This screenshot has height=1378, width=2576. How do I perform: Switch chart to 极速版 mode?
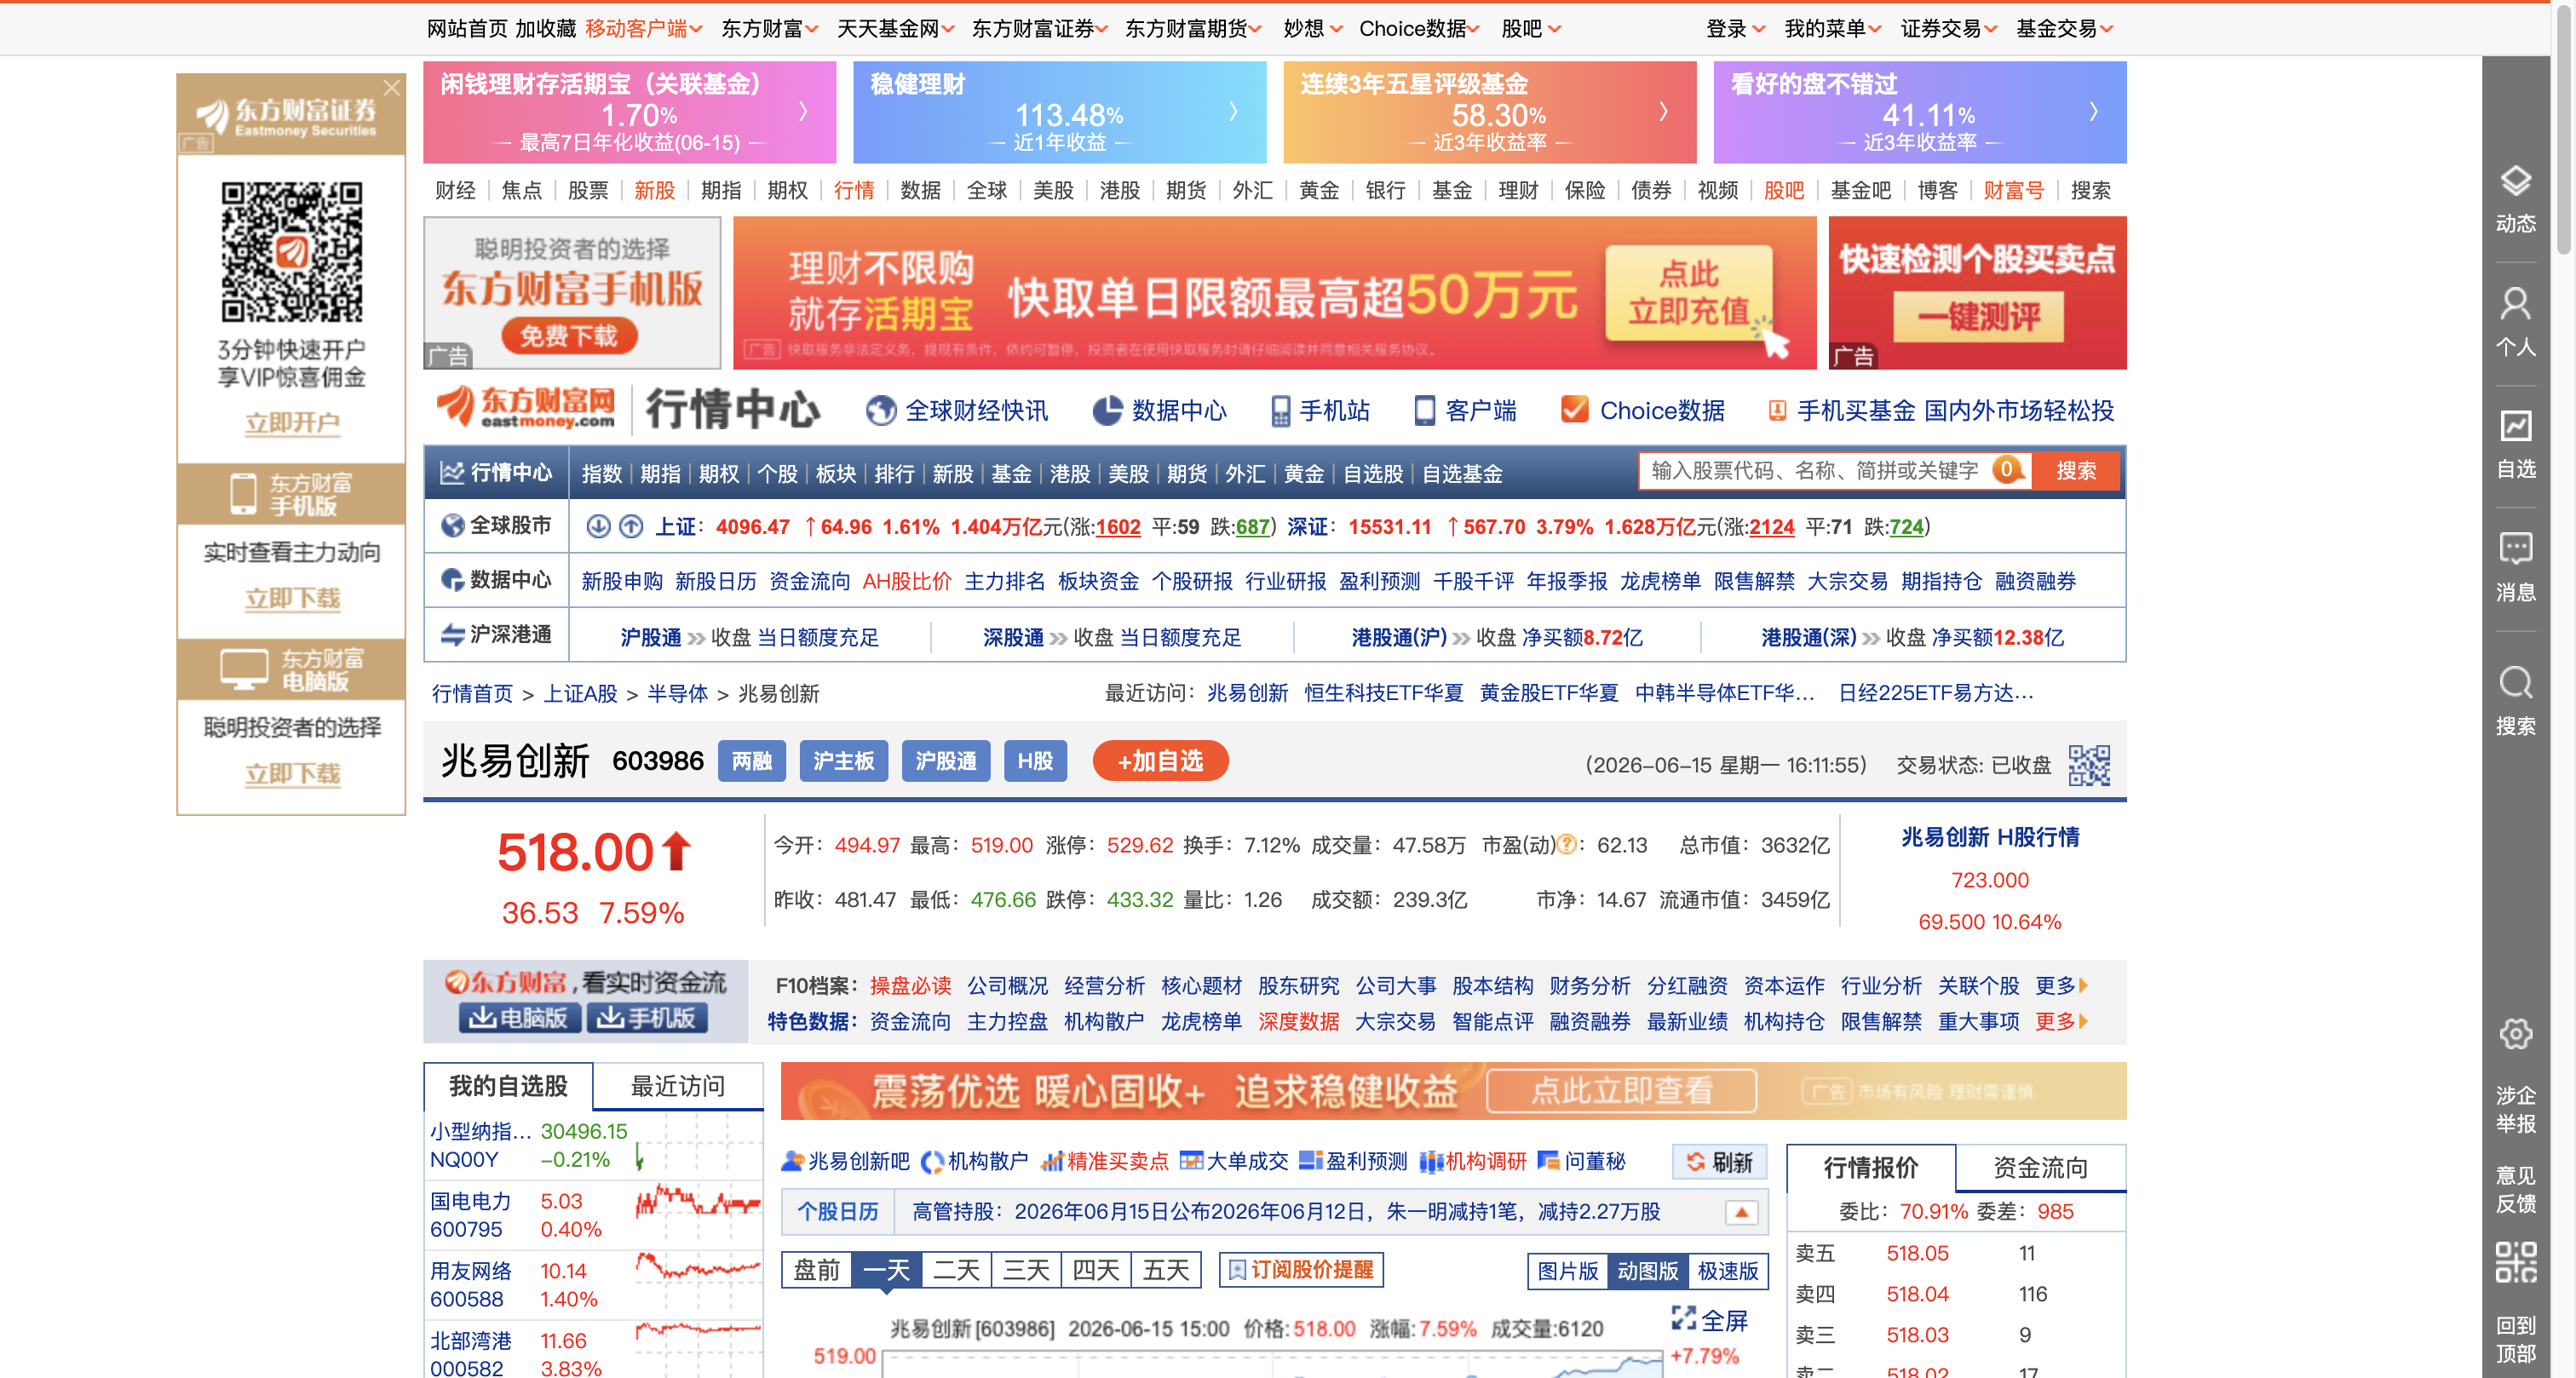(1728, 1271)
